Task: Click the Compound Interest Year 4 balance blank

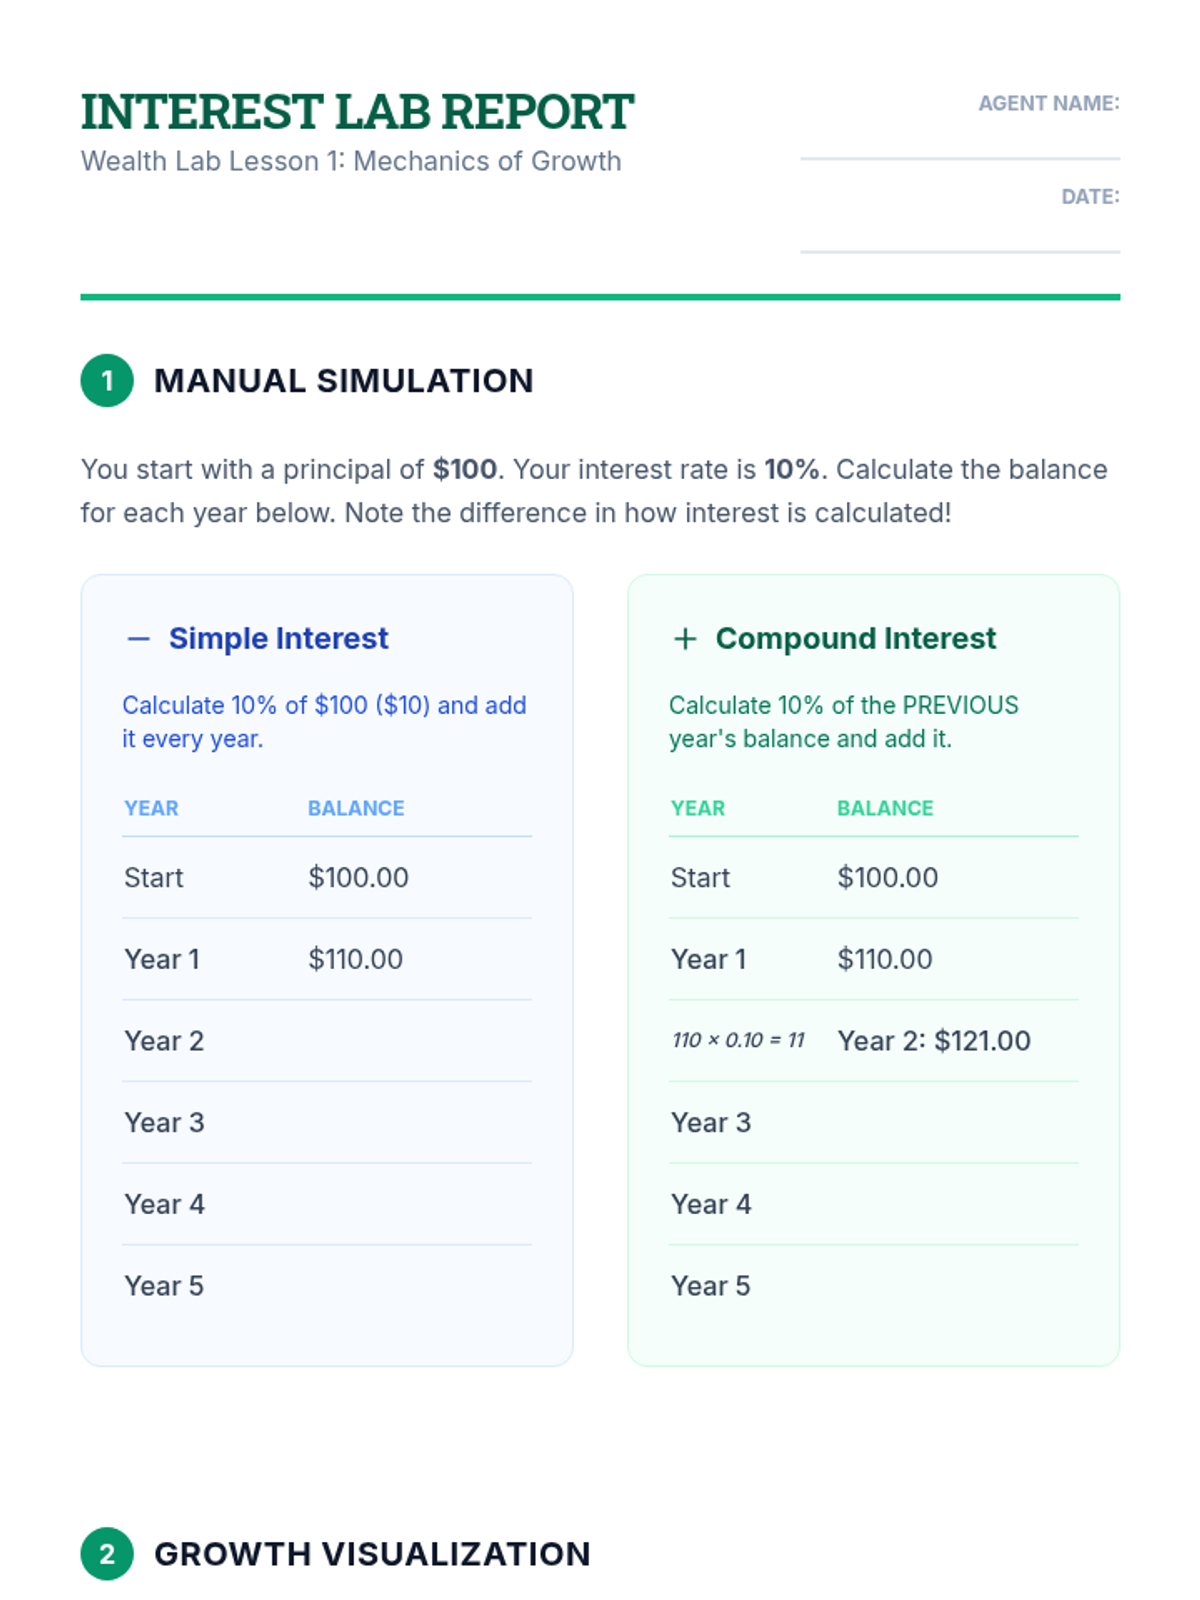Action: [x=956, y=1205]
